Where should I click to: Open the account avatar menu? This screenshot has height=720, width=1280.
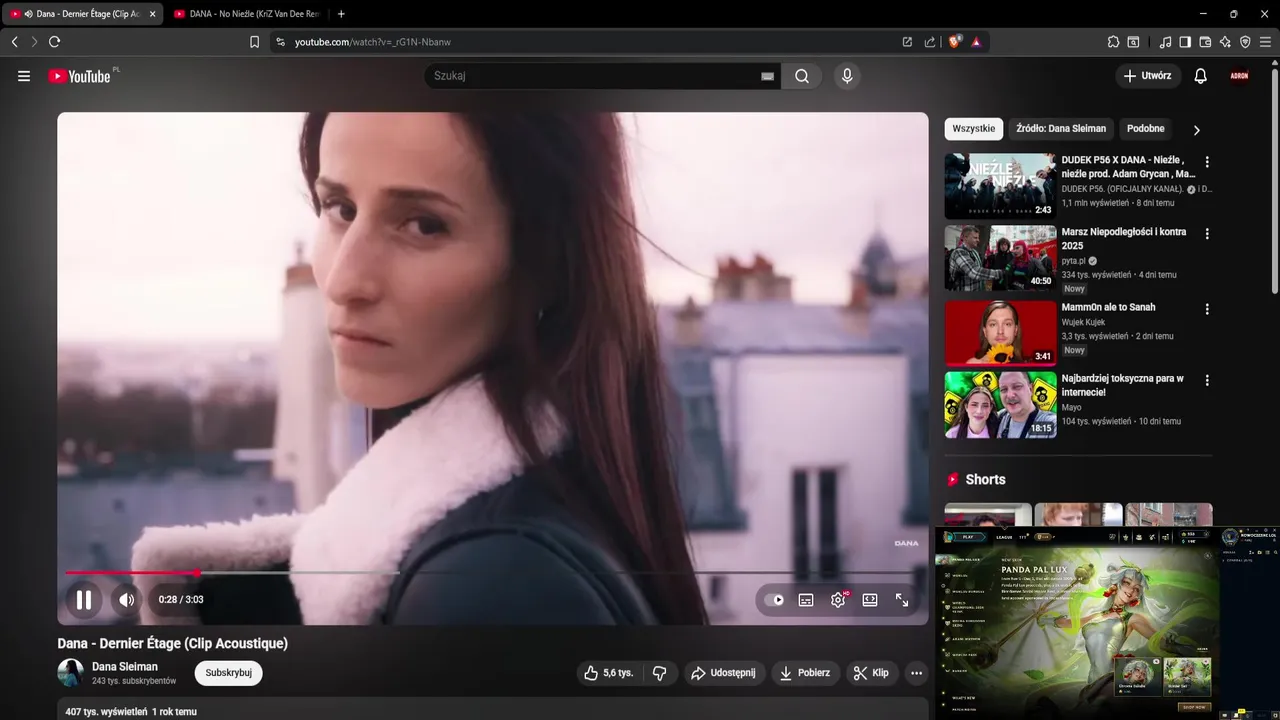[1240, 76]
